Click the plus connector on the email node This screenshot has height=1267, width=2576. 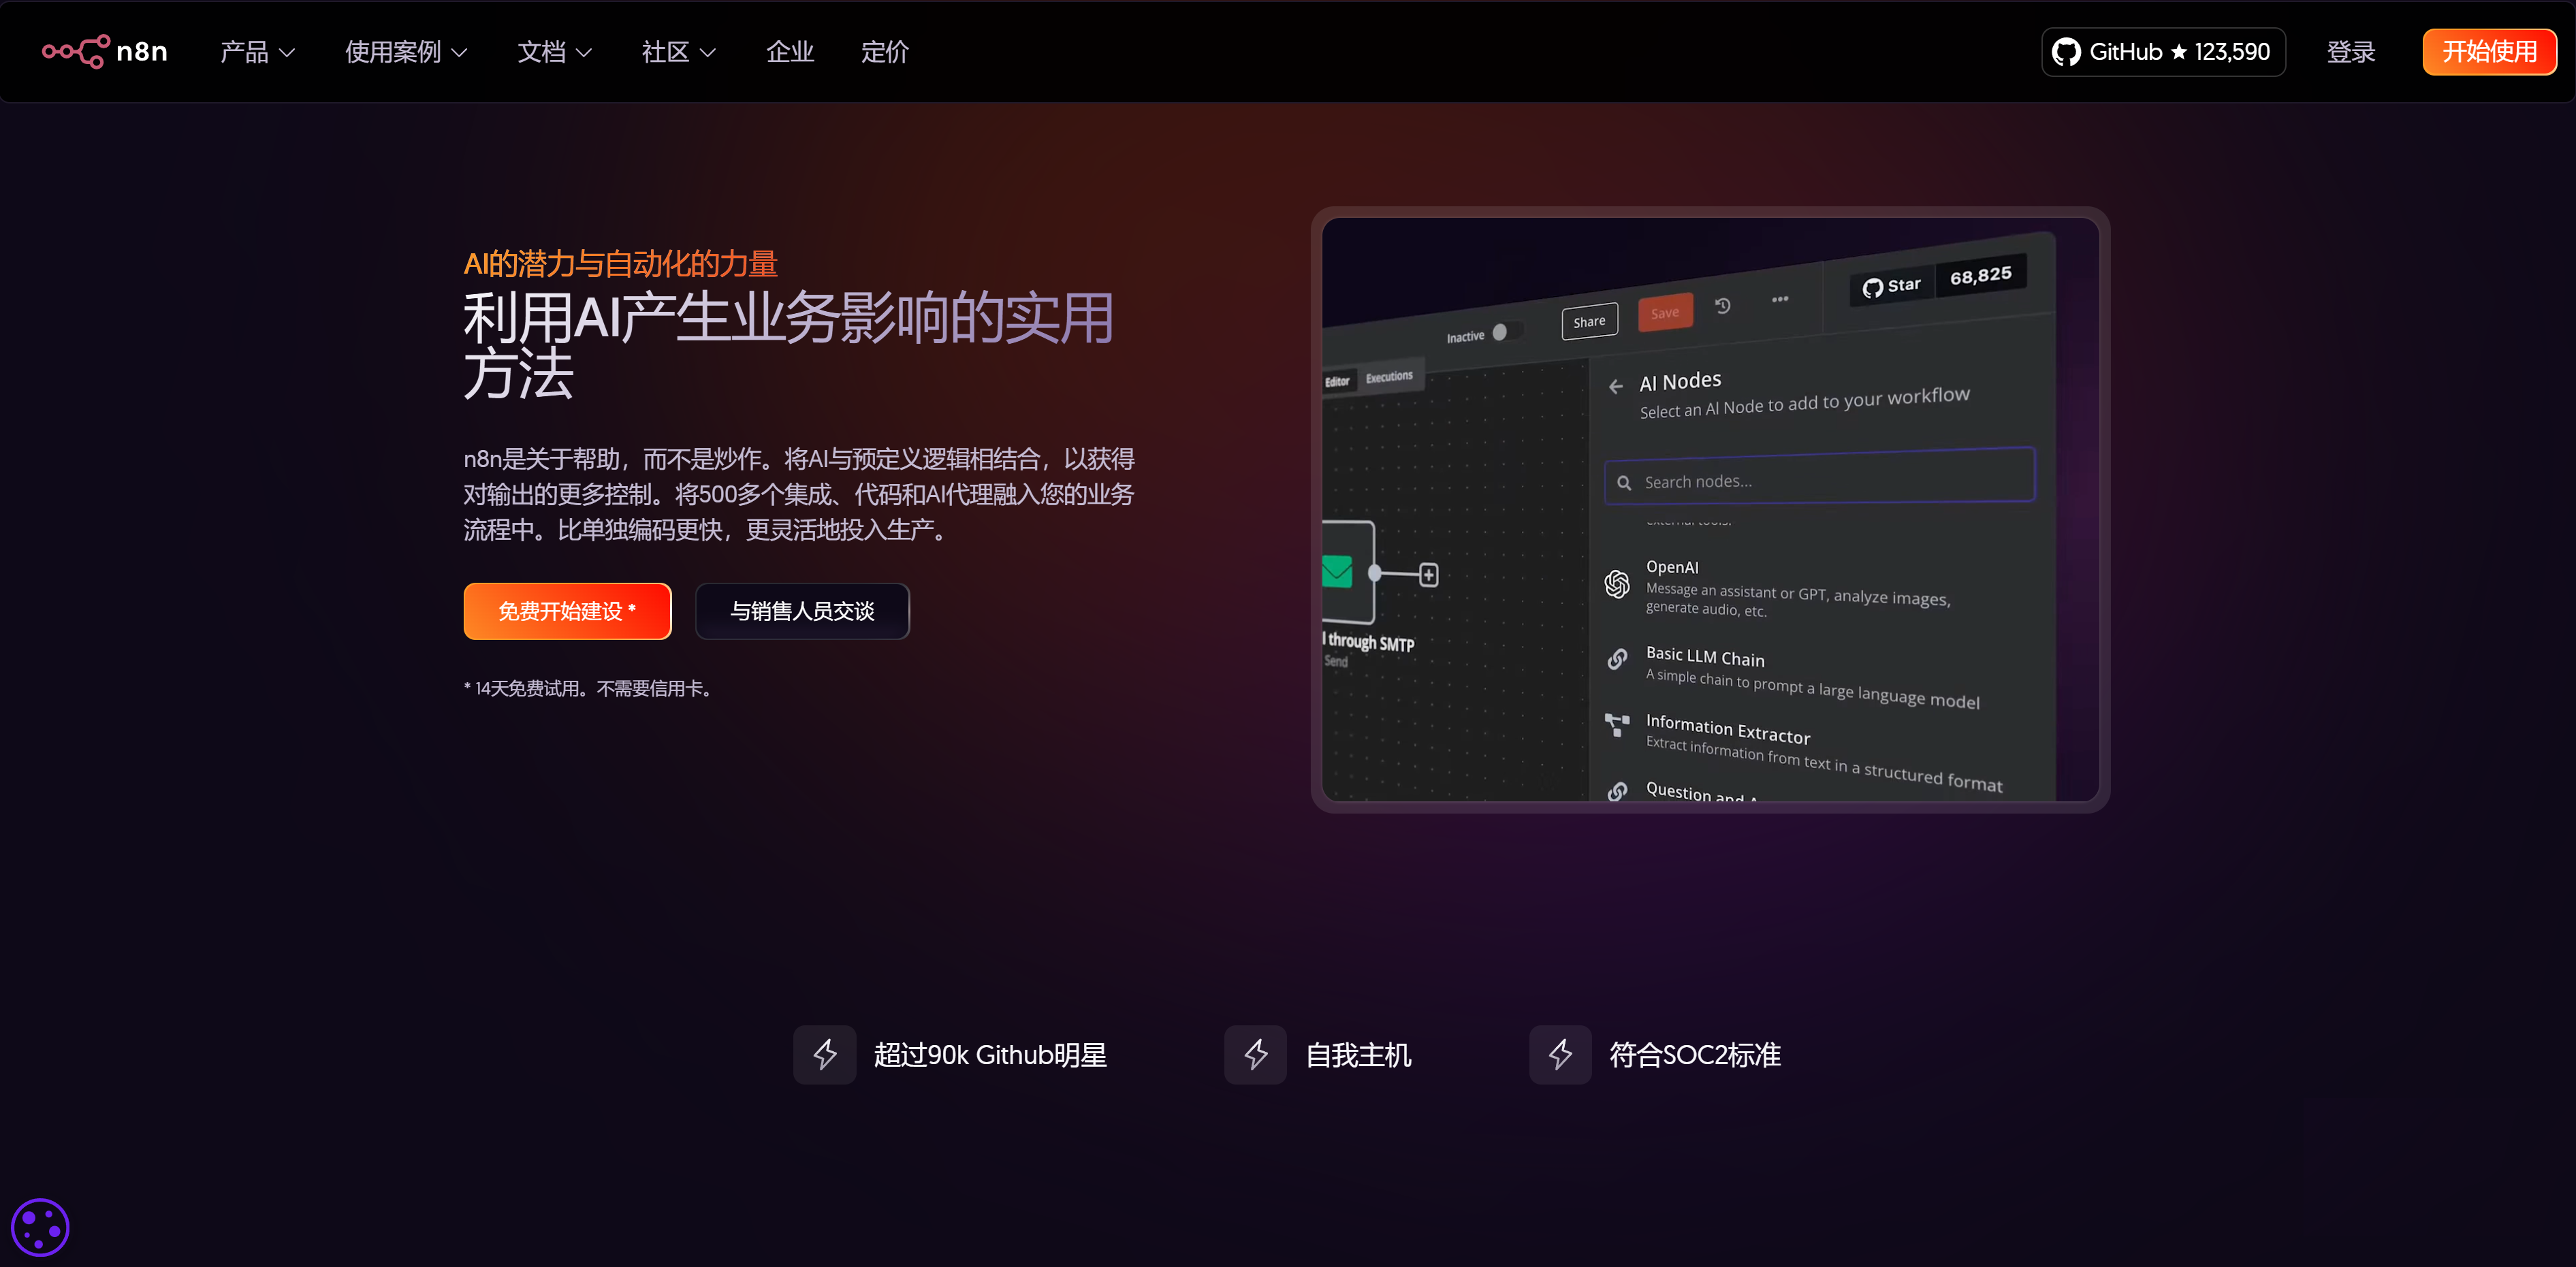pyautogui.click(x=1429, y=575)
